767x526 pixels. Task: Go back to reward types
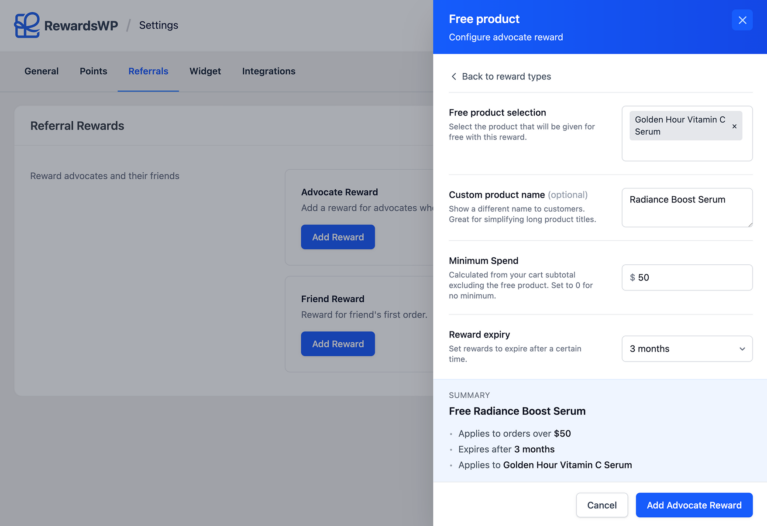point(501,76)
